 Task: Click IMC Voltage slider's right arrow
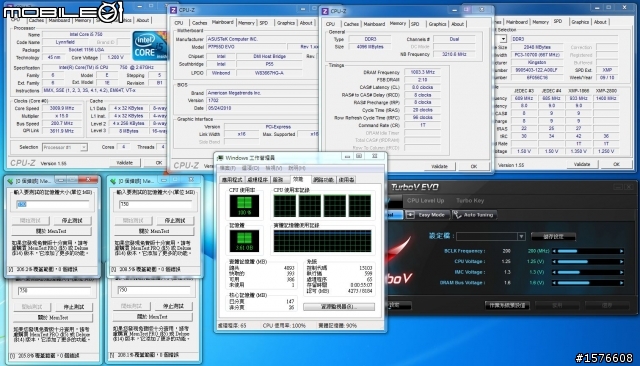[x=622, y=272]
